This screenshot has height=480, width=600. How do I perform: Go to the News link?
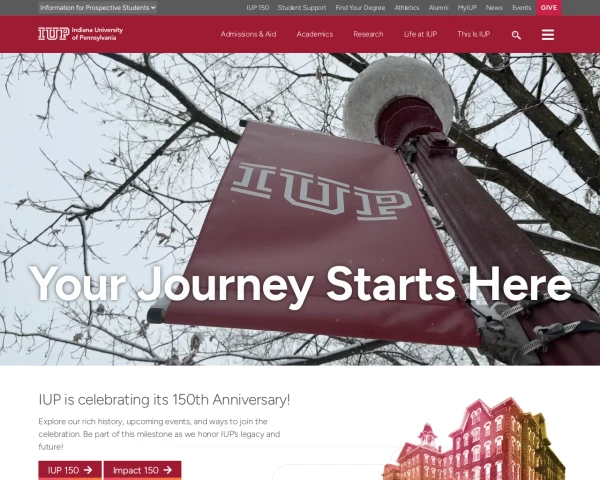tap(494, 8)
